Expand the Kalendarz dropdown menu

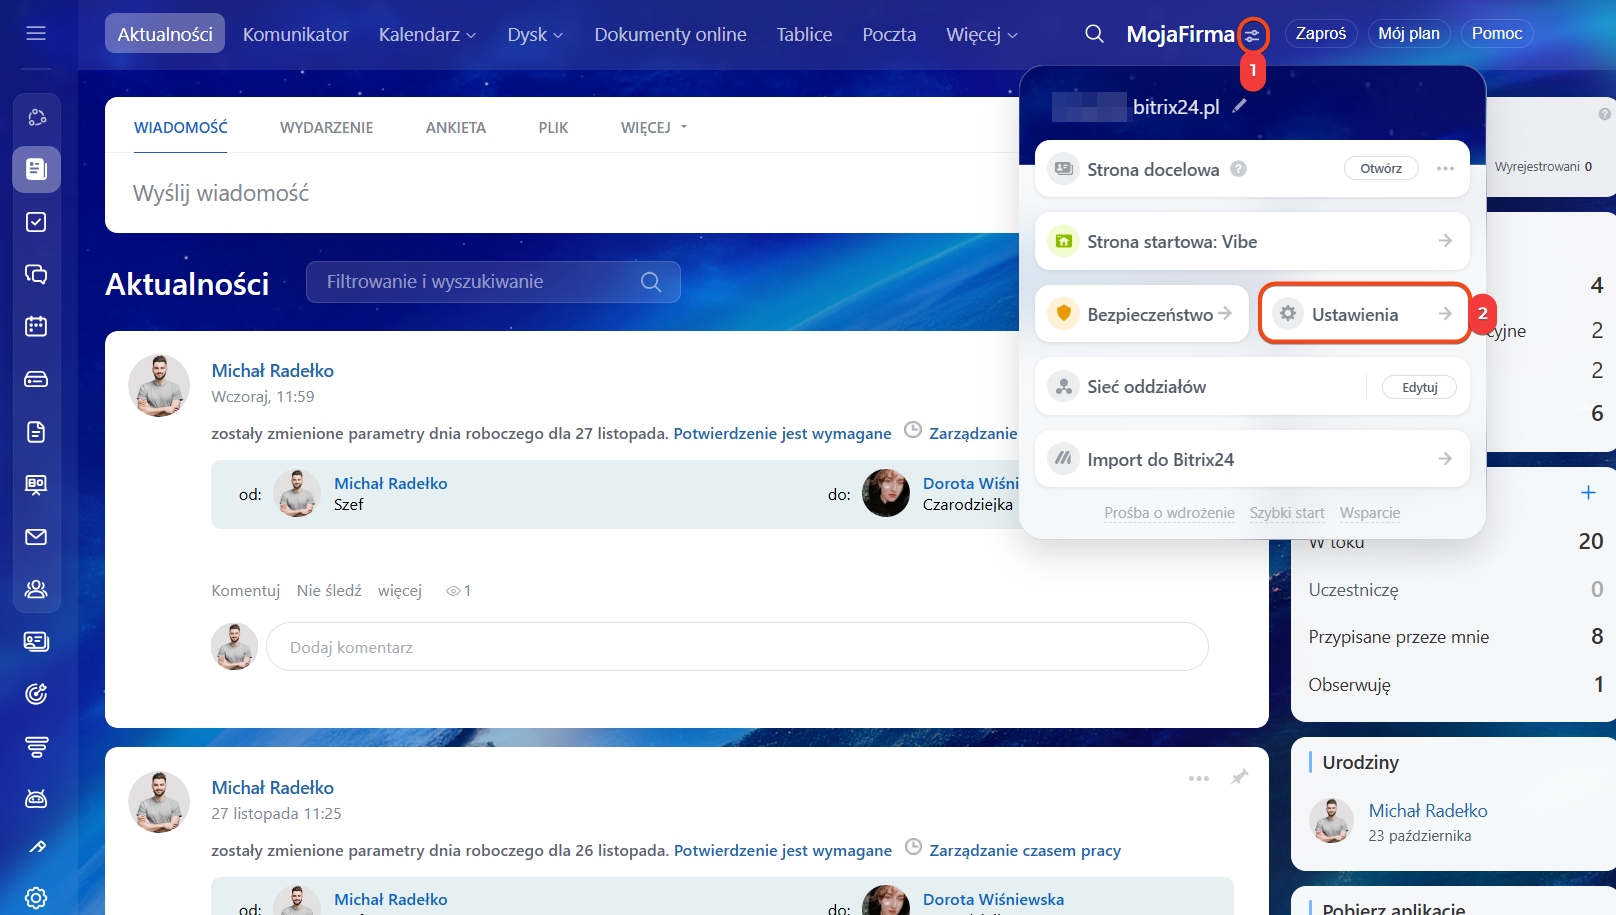(x=427, y=34)
